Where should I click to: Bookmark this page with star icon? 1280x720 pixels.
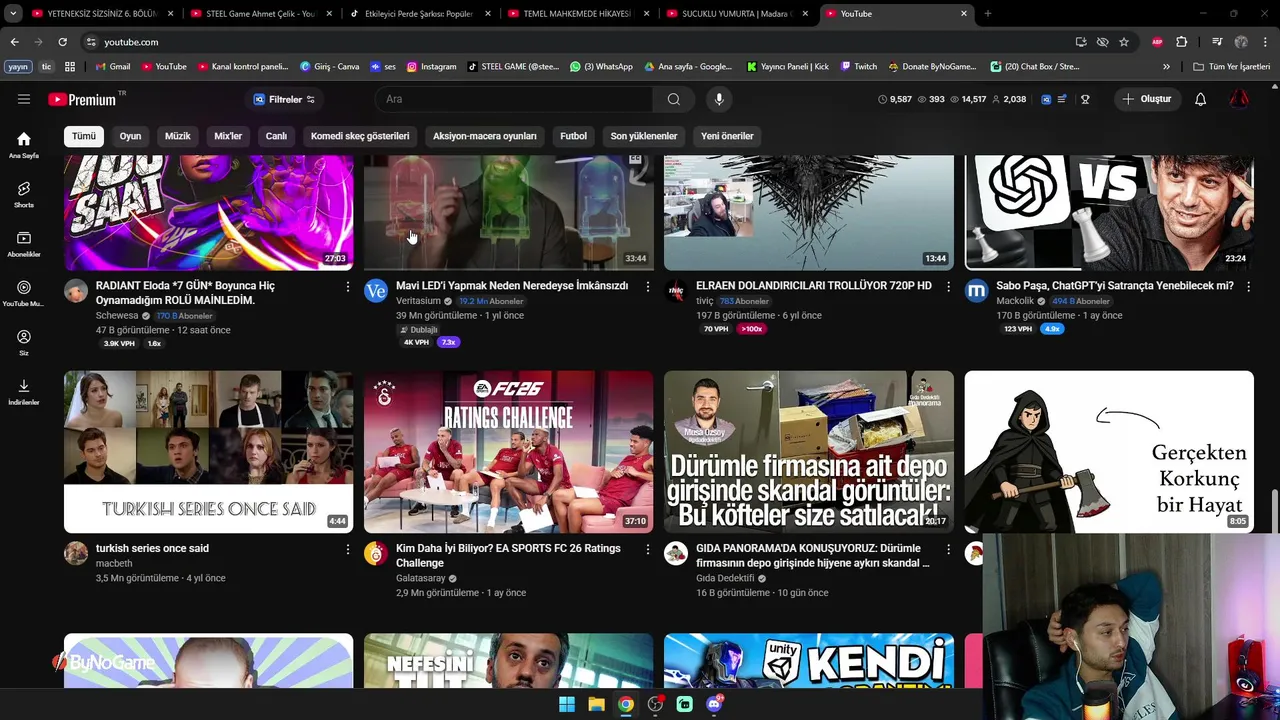pyautogui.click(x=1124, y=42)
